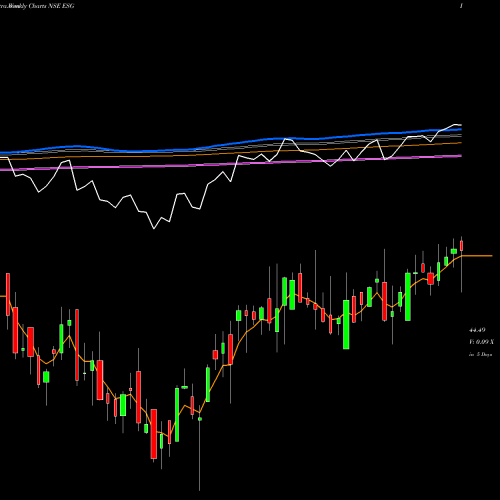Click the tallest green candlestick near price axis

click(408, 297)
